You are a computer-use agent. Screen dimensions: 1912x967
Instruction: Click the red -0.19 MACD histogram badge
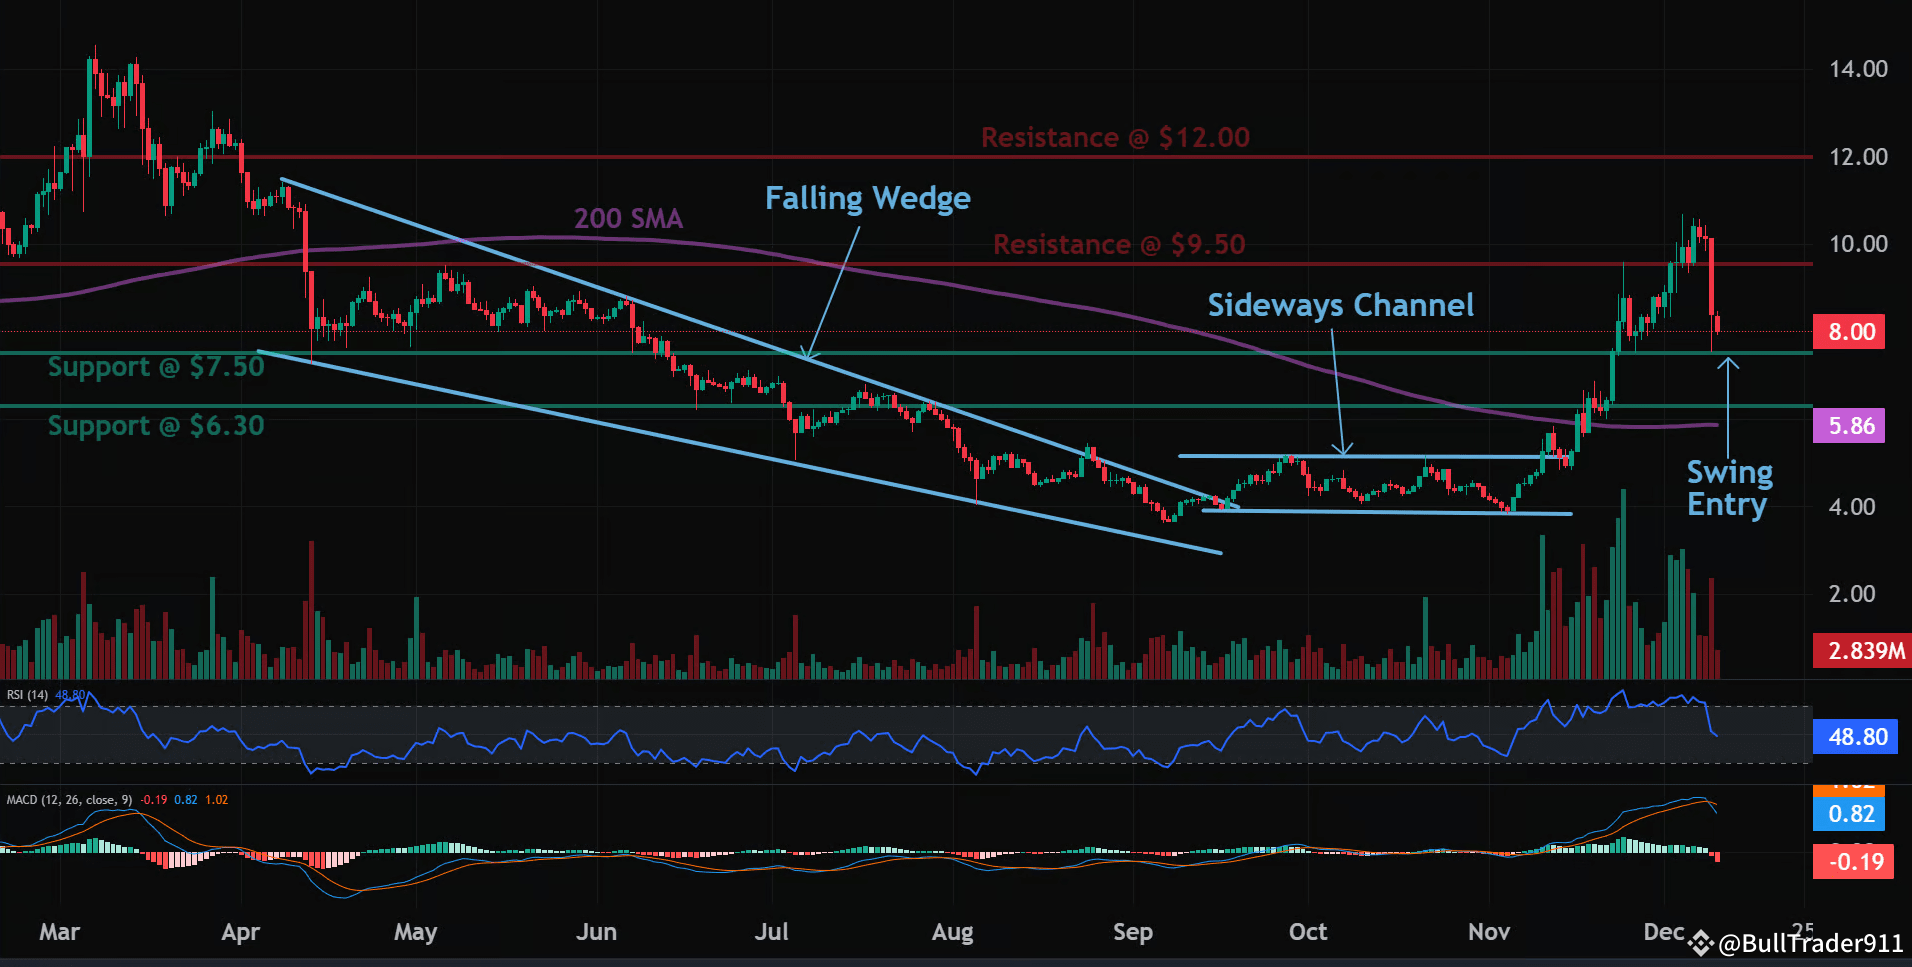point(1855,861)
